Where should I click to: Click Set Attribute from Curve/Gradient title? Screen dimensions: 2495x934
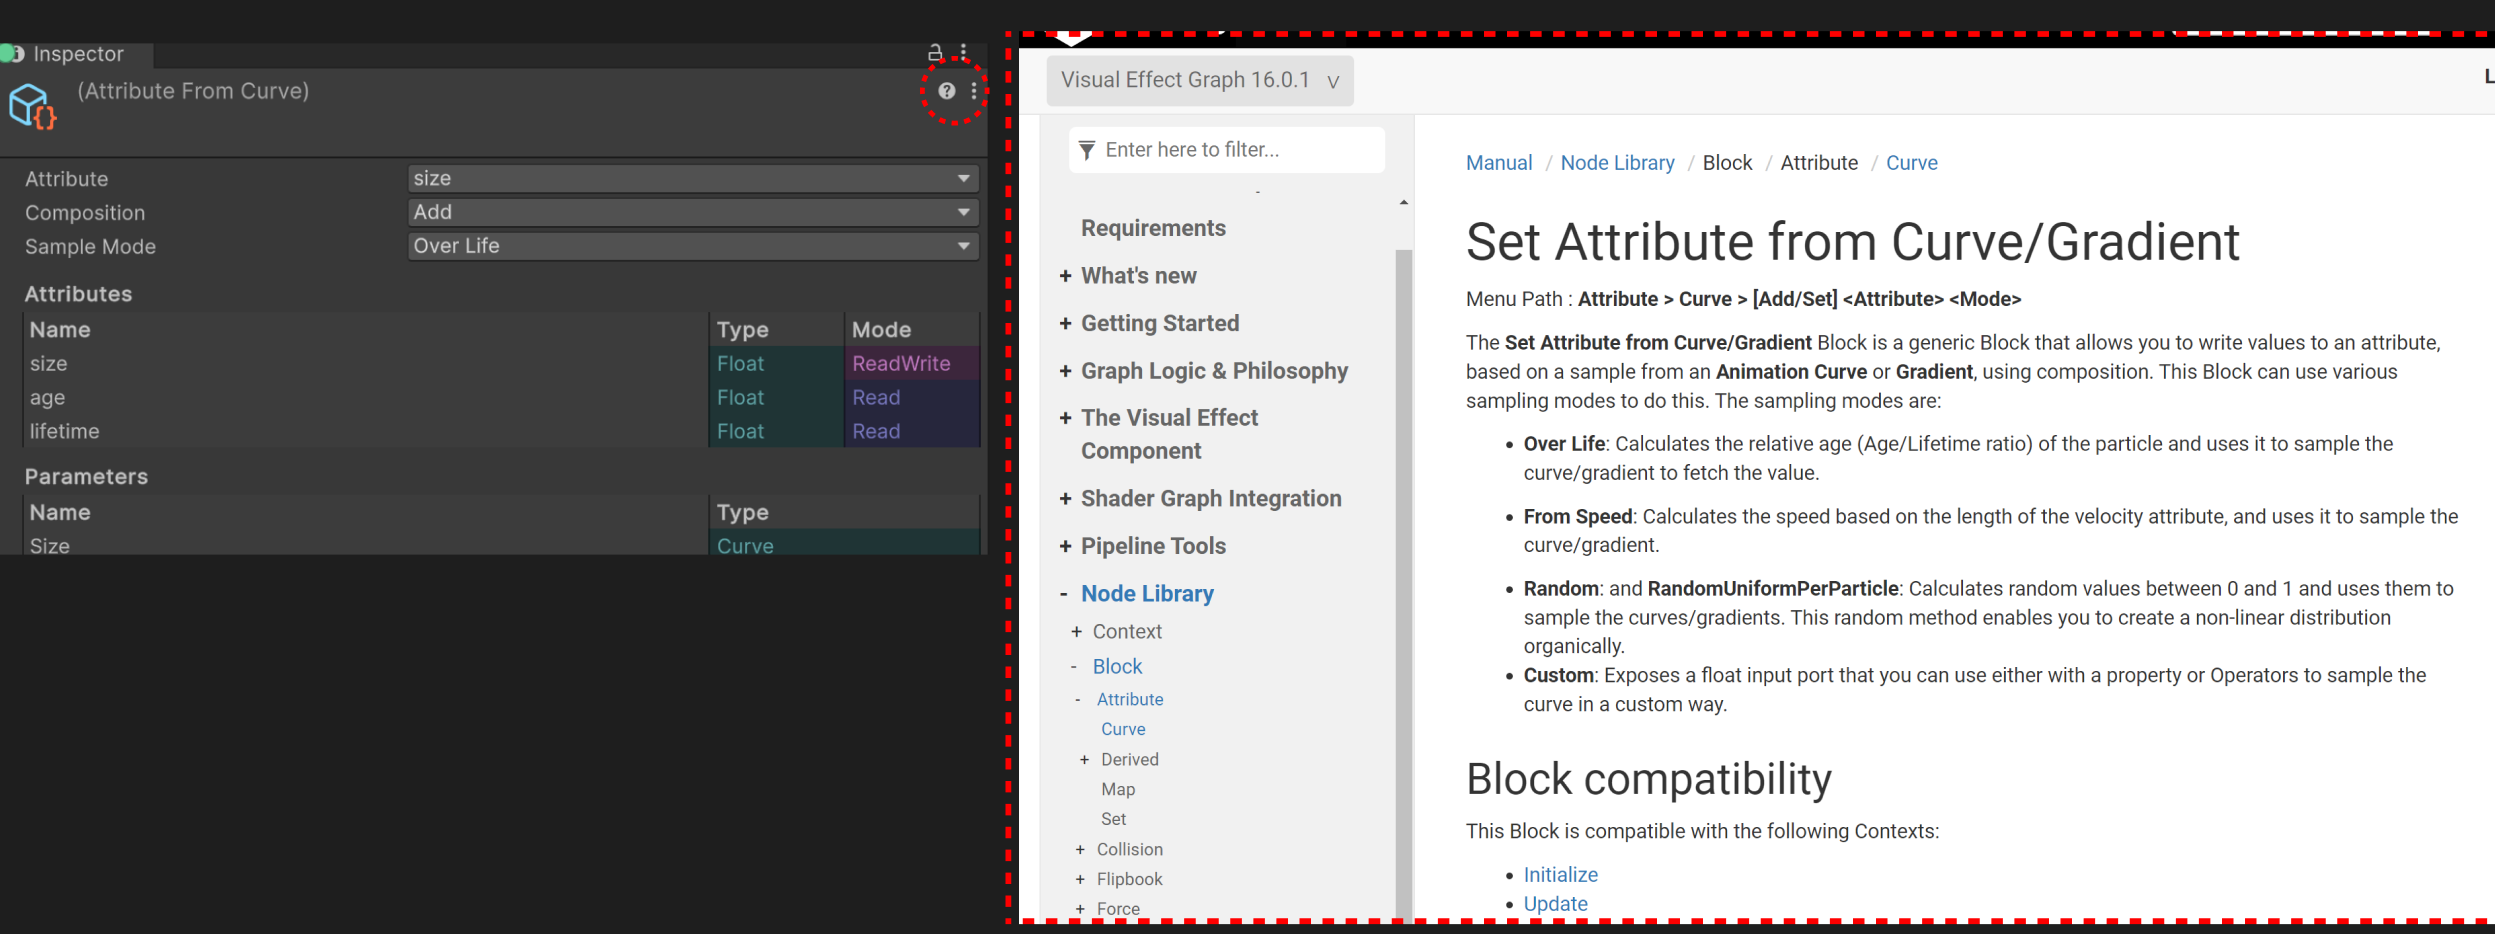click(1852, 242)
